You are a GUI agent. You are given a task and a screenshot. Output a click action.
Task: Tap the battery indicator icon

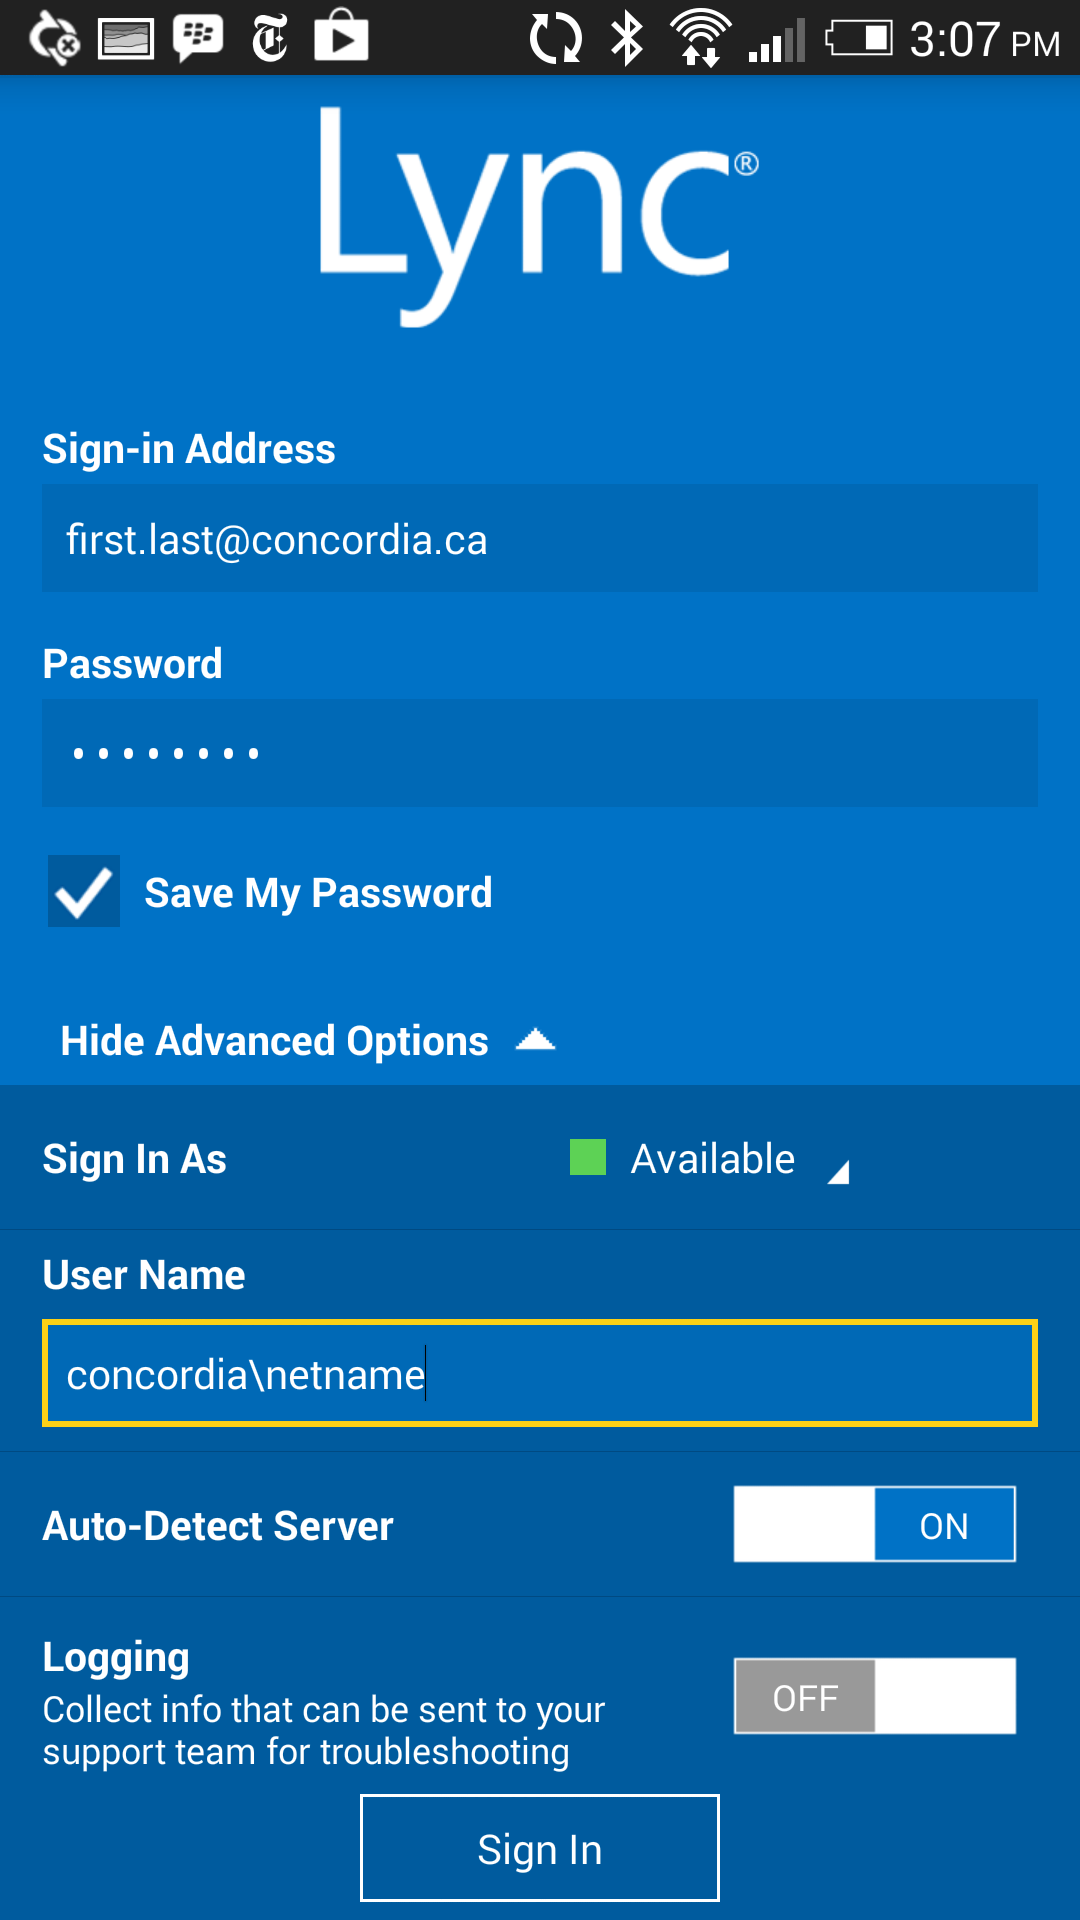[858, 38]
